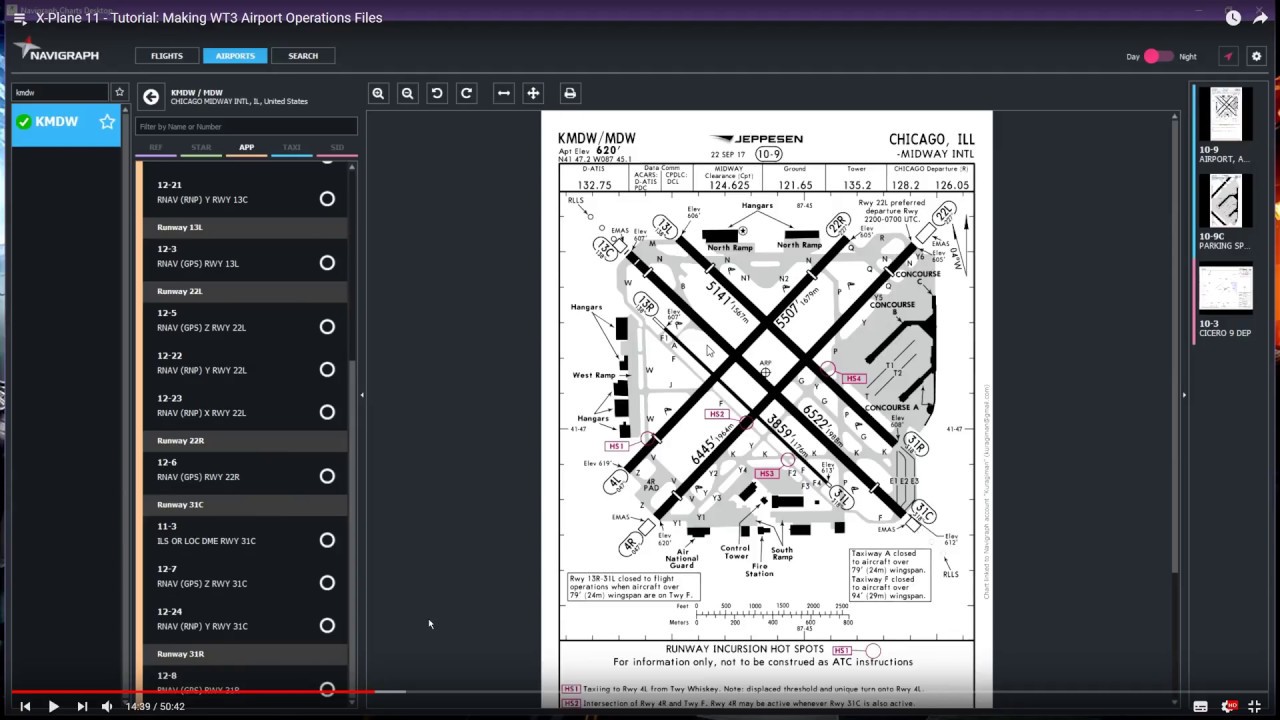
Task: Go back from KMDW chart list
Action: click(x=150, y=97)
